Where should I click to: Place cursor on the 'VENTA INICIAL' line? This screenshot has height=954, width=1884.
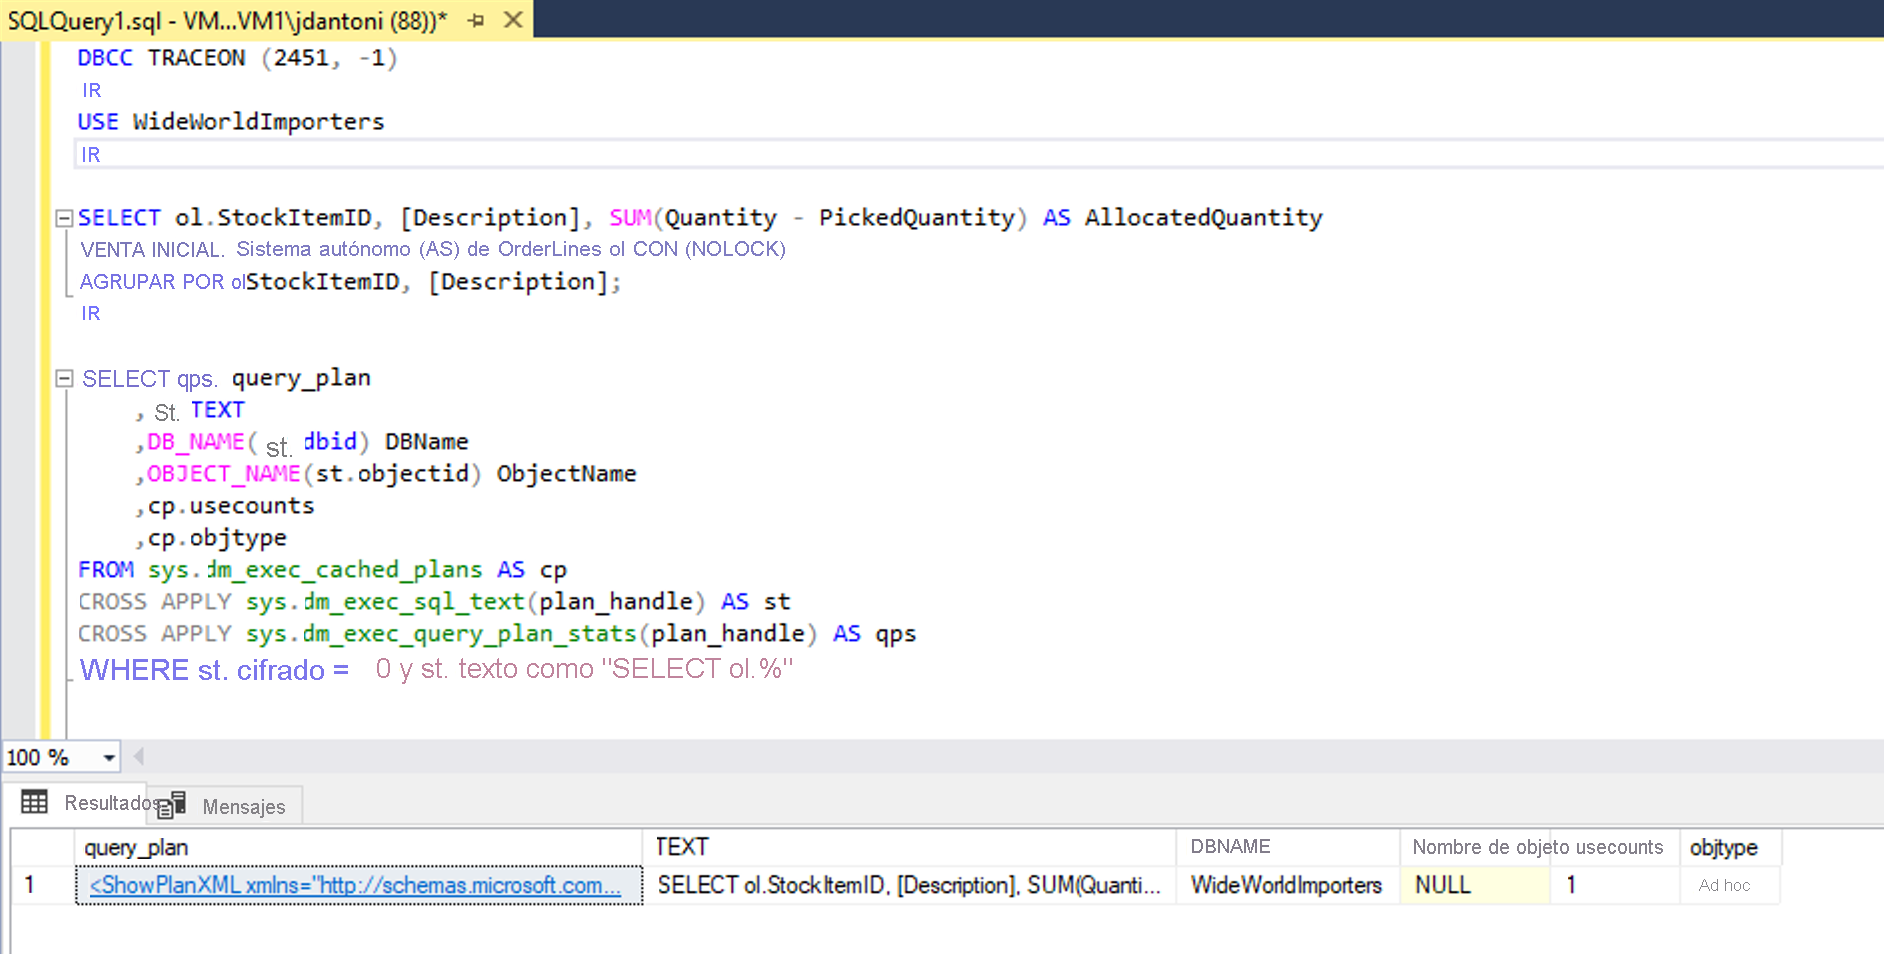point(433,249)
